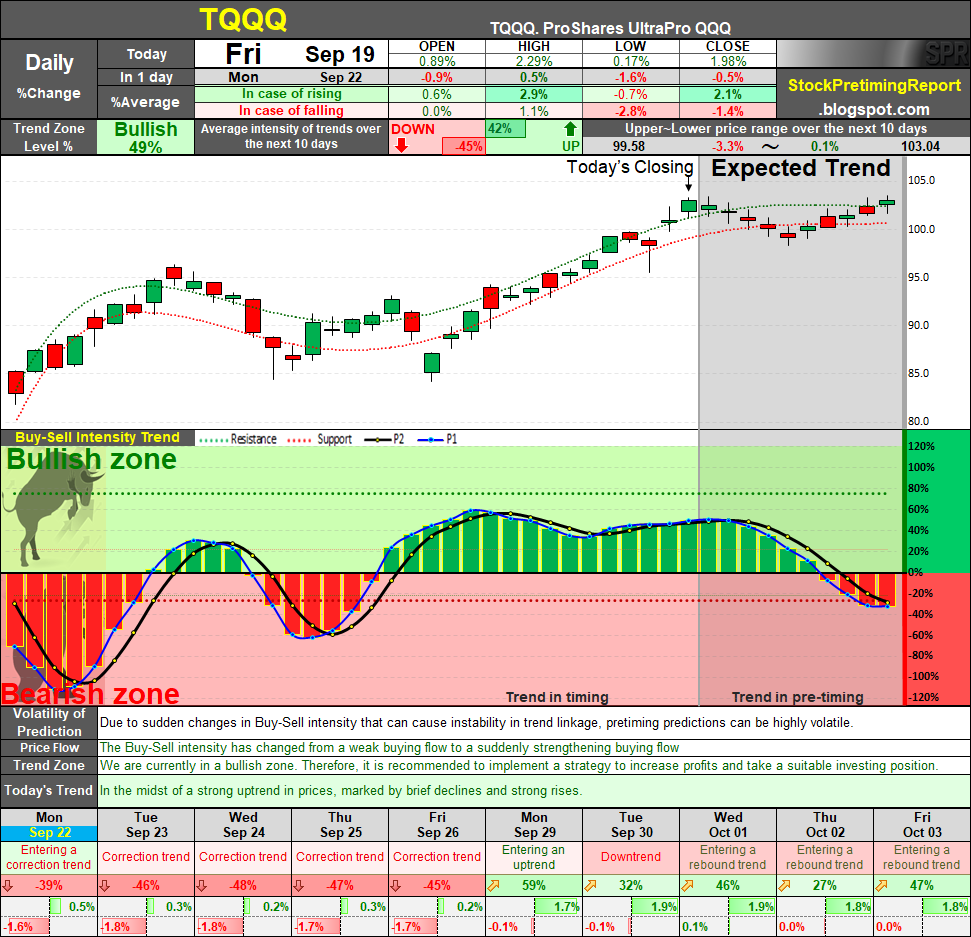Image resolution: width=971 pixels, height=937 pixels.
Task: Click the Resistance legend entry
Action: point(238,439)
